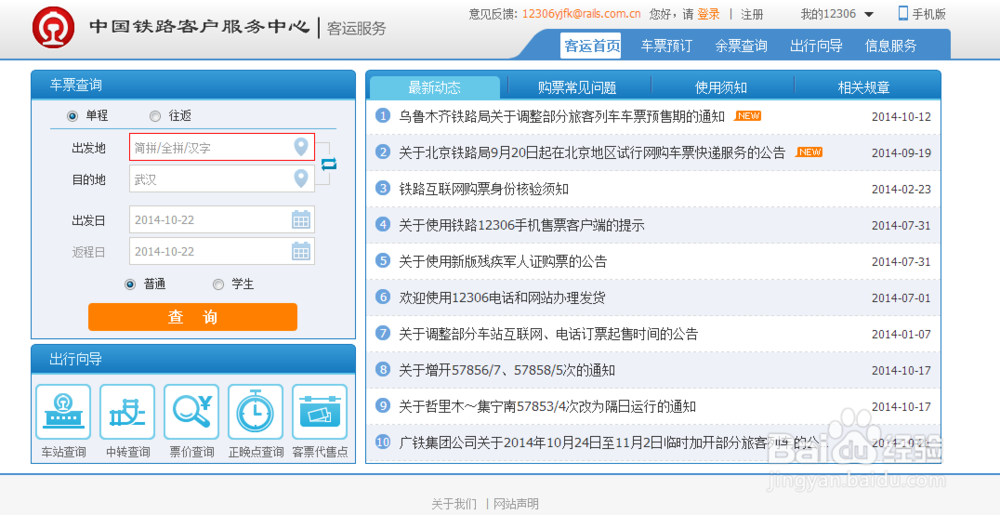The width and height of the screenshot is (1000, 515).
Task: Click date 2014-01-07 in news list
Action: click(901, 334)
